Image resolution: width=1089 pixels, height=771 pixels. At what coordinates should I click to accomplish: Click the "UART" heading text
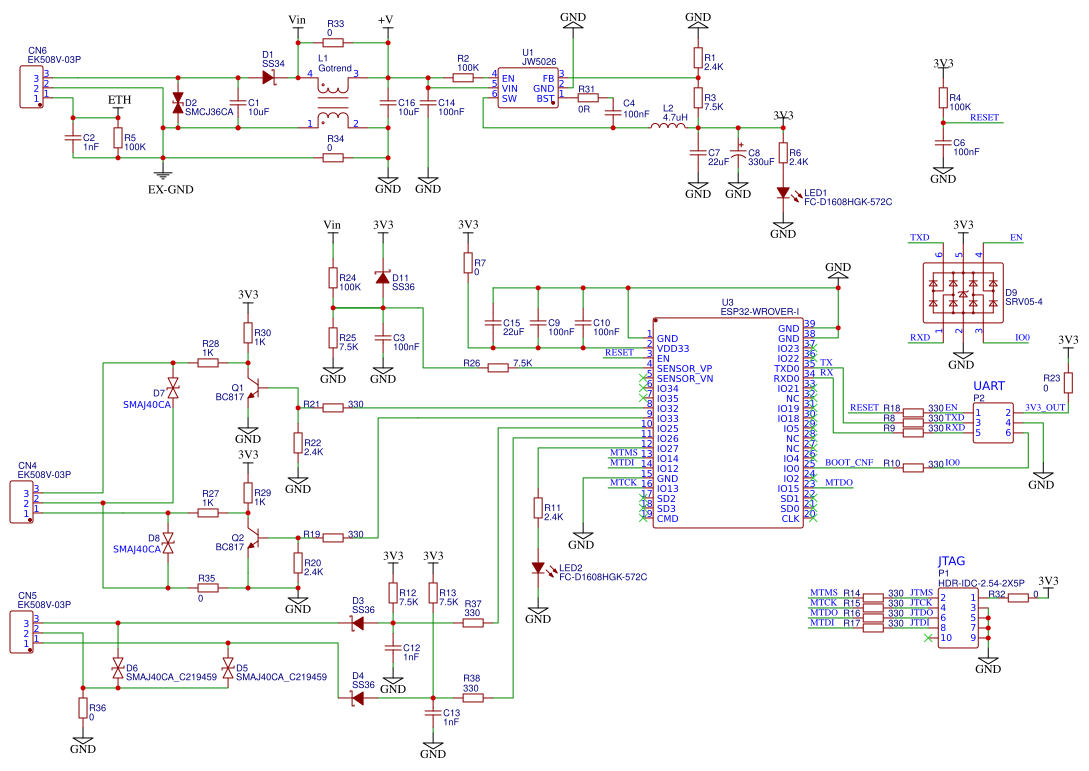[989, 386]
